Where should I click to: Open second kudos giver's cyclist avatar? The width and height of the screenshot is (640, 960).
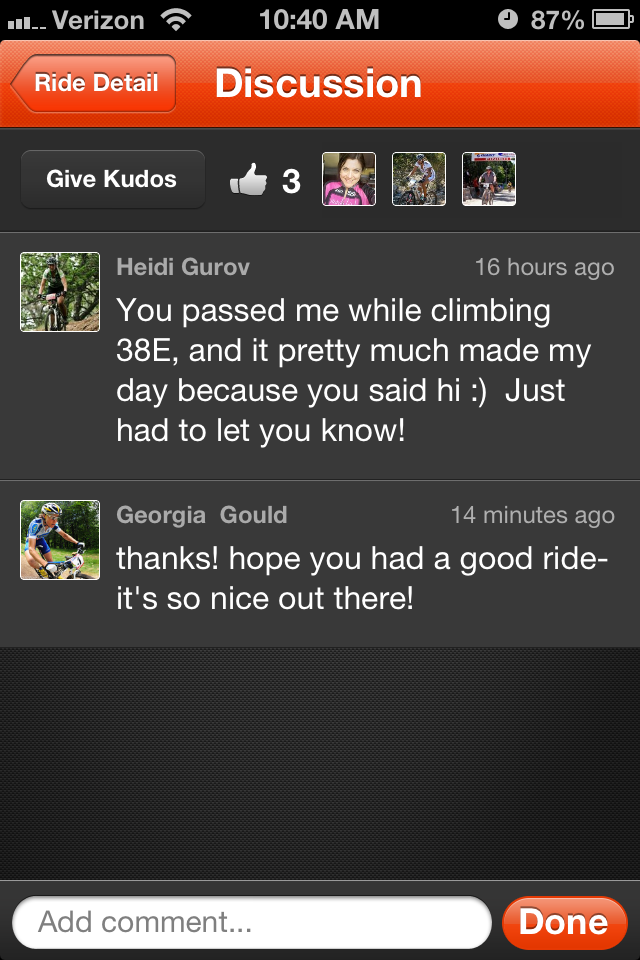[419, 179]
